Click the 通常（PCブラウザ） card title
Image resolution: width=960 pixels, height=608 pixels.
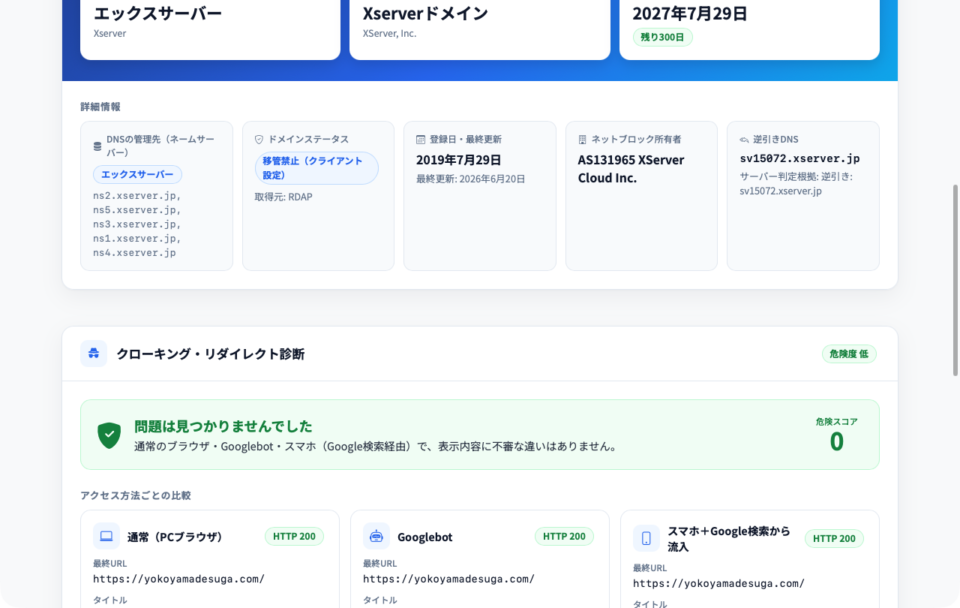[x=174, y=537]
